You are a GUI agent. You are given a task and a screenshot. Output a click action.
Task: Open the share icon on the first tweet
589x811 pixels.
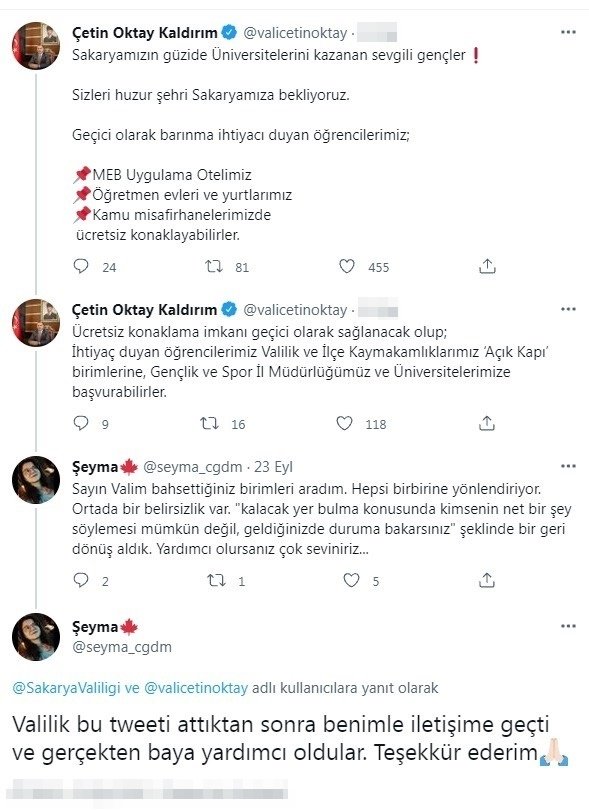(x=487, y=267)
